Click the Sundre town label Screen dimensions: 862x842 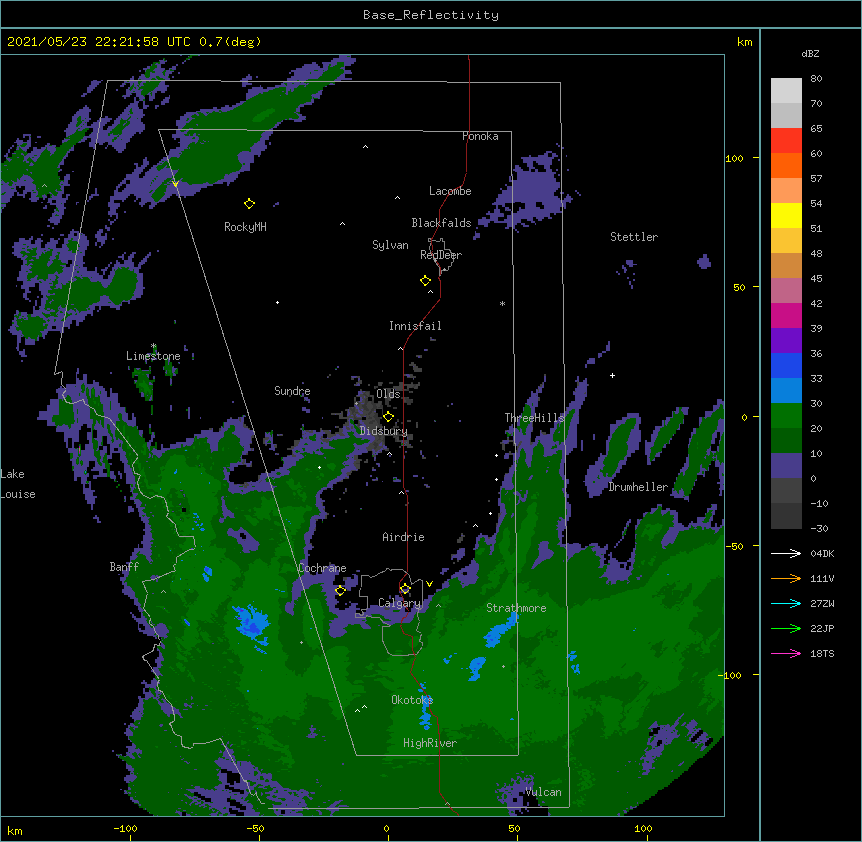point(292,391)
